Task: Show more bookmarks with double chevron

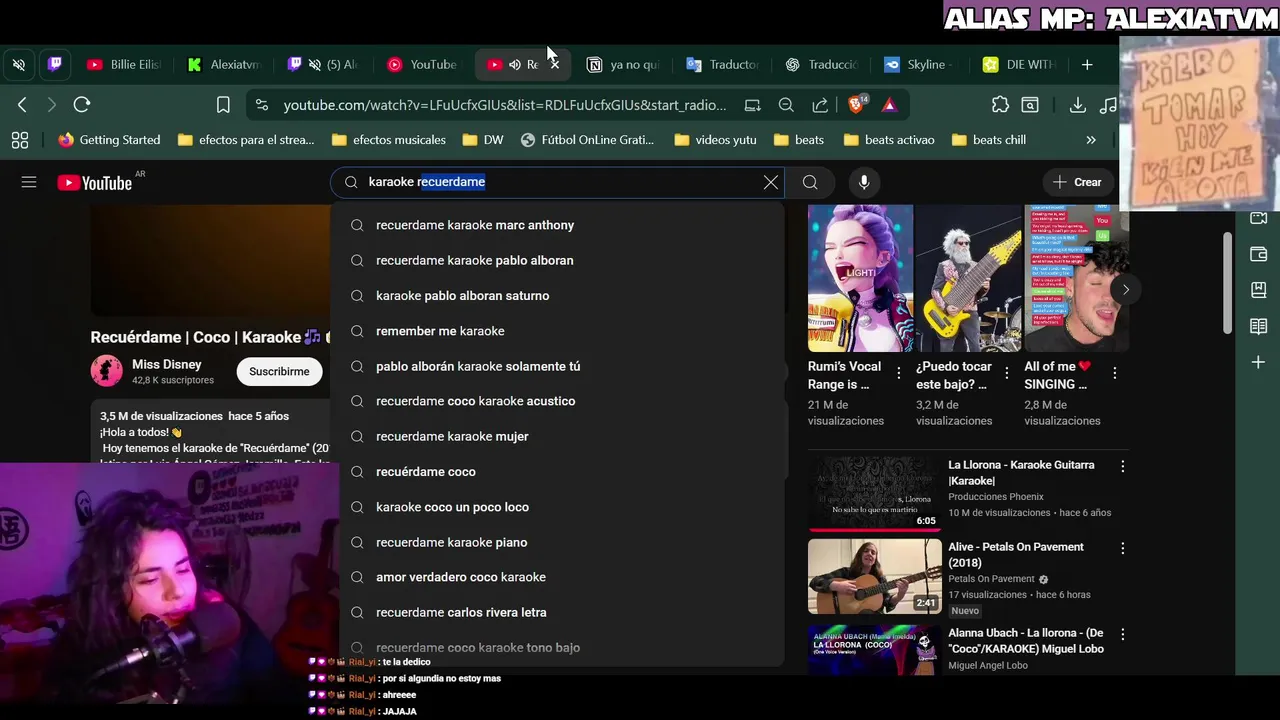Action: coord(1091,140)
